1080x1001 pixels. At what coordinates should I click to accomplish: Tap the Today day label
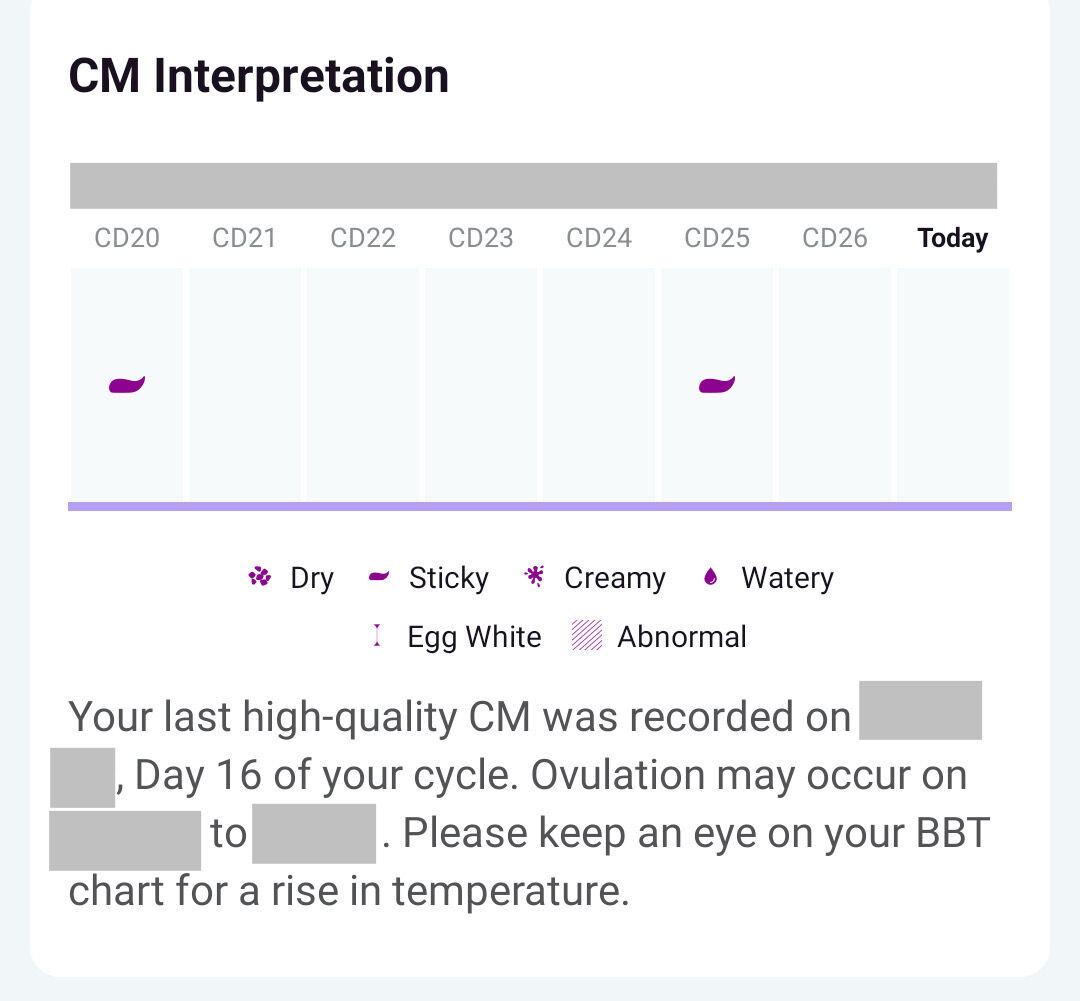(x=953, y=238)
